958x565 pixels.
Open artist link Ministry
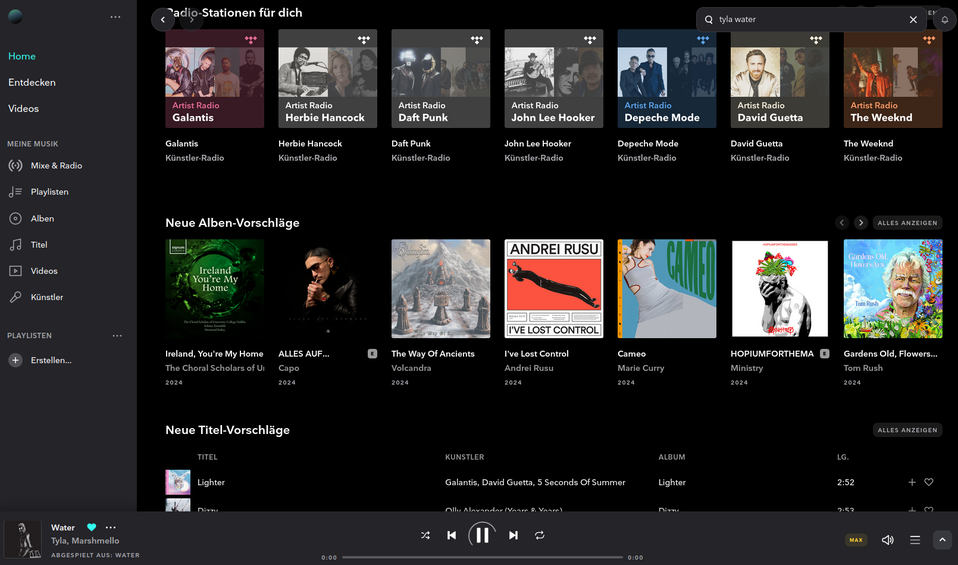point(747,368)
